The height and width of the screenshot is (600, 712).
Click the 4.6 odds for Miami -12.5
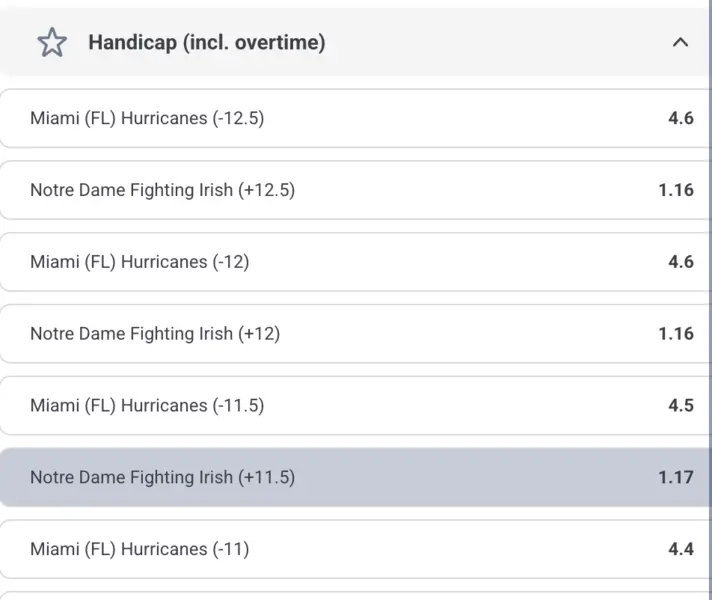pos(680,118)
